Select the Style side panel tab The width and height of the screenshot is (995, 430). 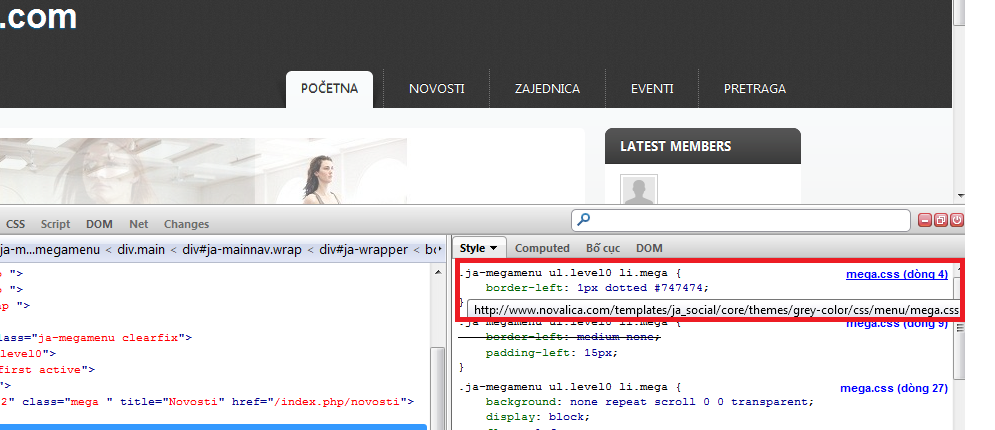click(x=478, y=248)
